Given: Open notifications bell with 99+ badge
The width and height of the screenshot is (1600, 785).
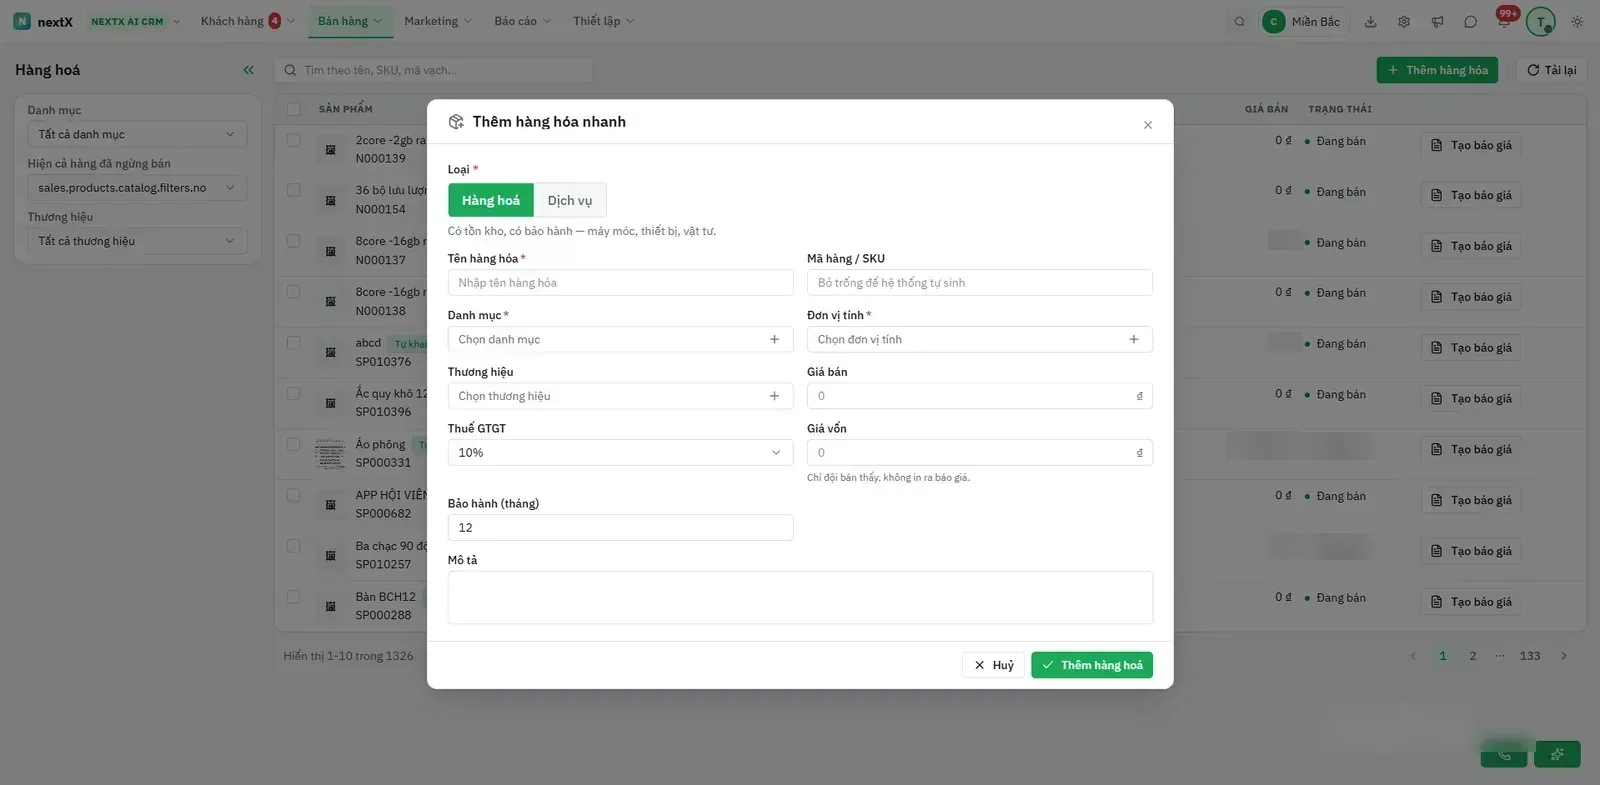Looking at the screenshot, I should (1504, 20).
